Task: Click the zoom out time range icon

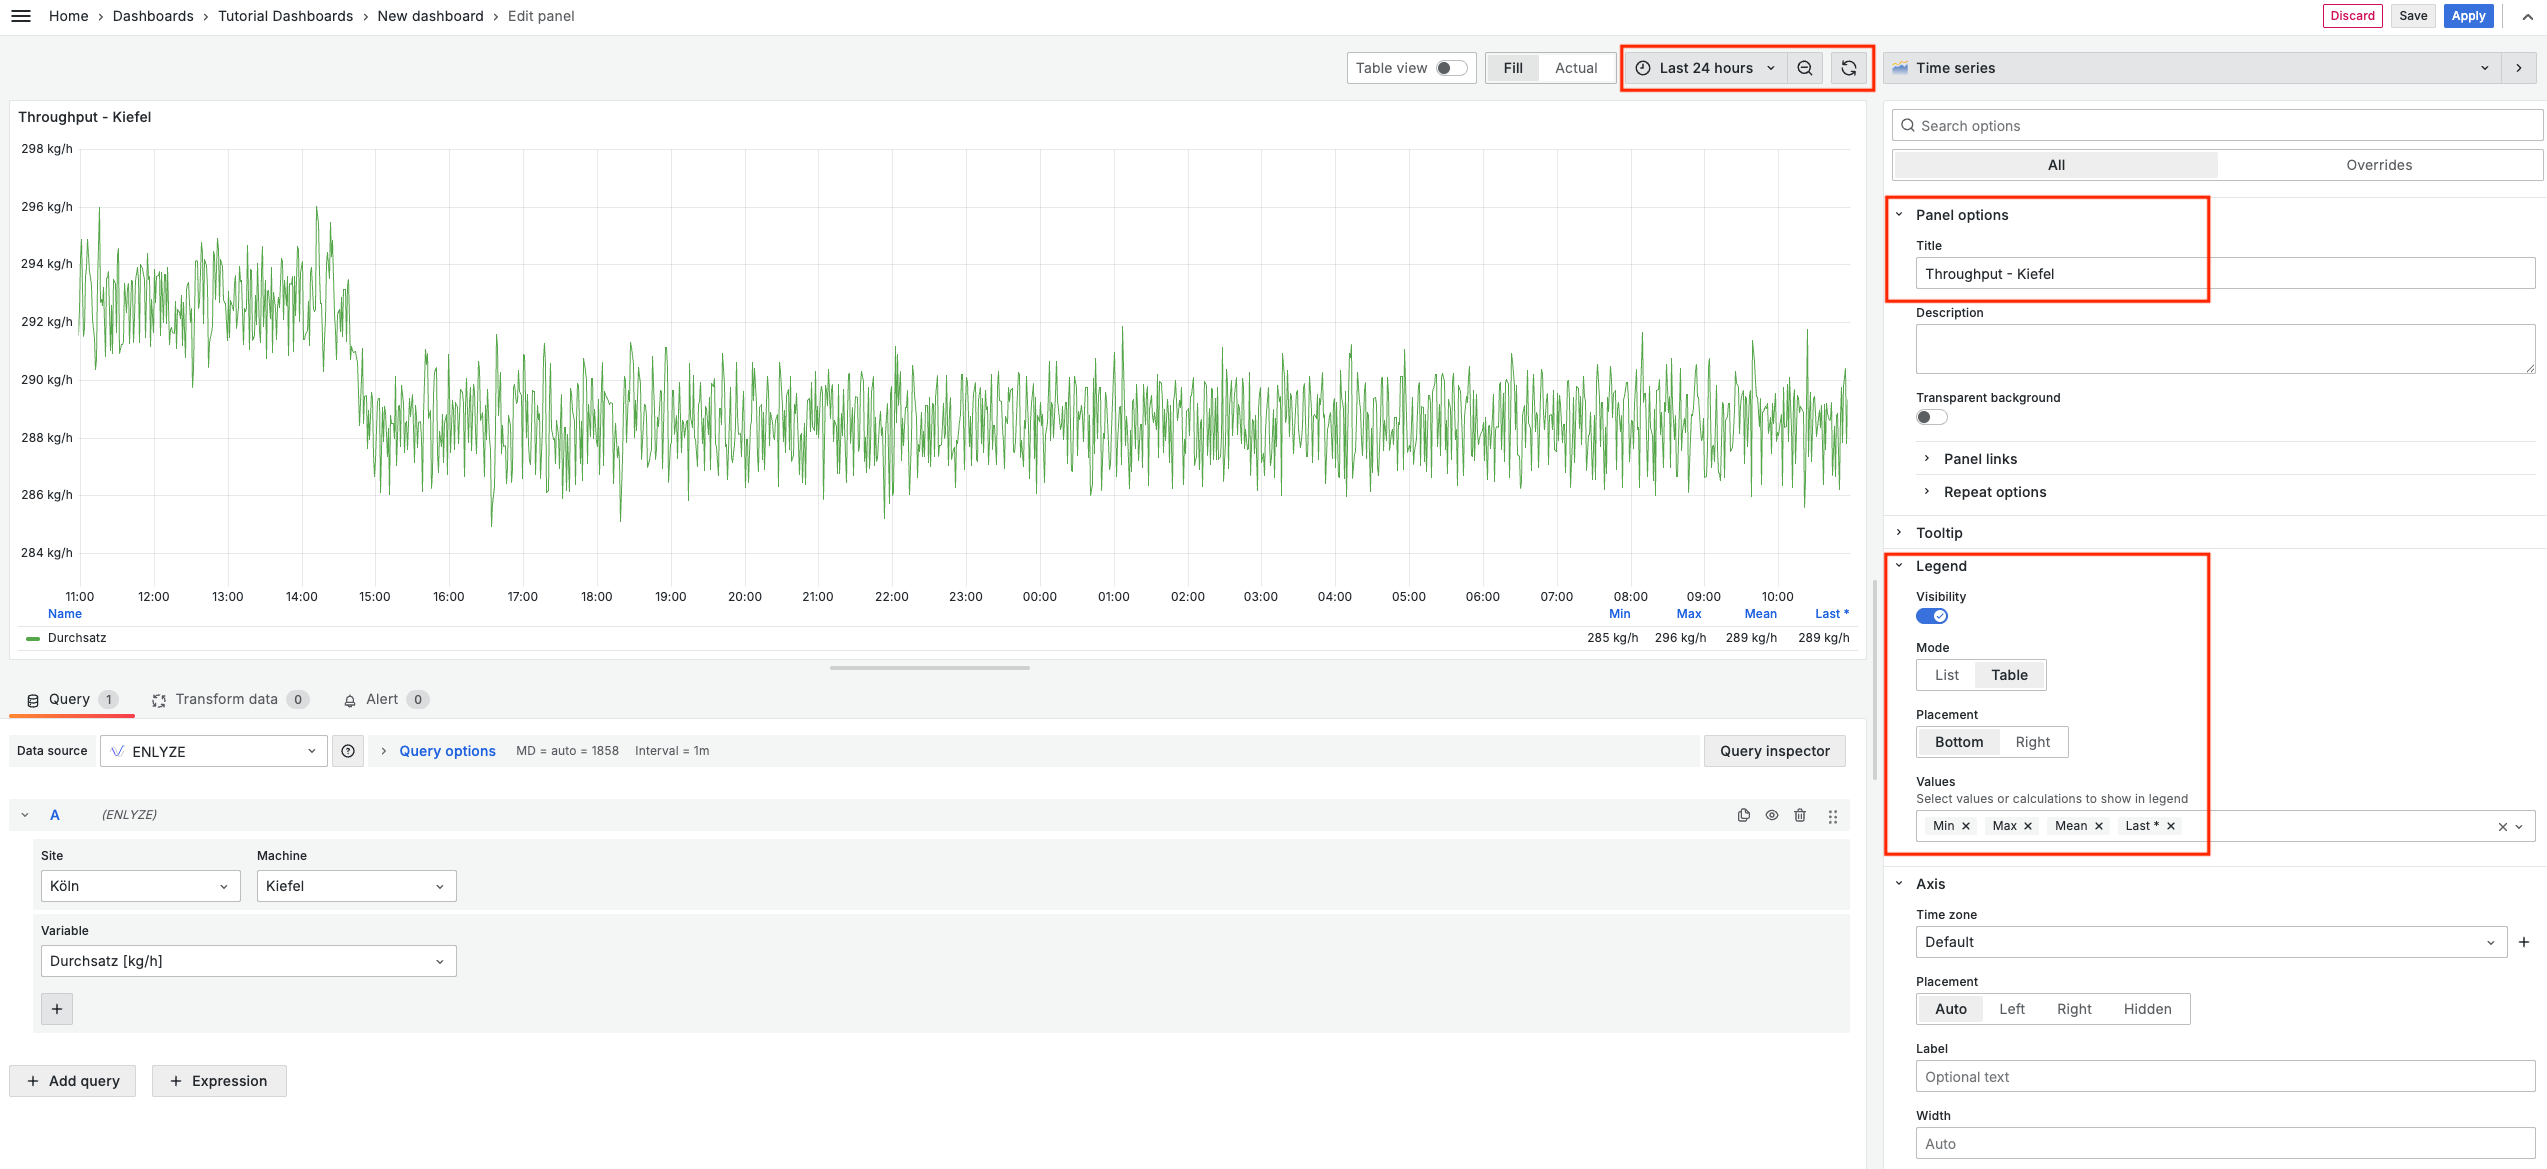Action: [1804, 68]
